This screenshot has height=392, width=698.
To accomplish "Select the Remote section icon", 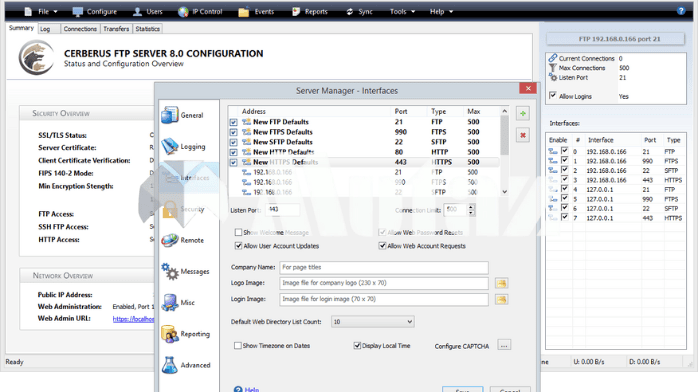I will pos(170,240).
